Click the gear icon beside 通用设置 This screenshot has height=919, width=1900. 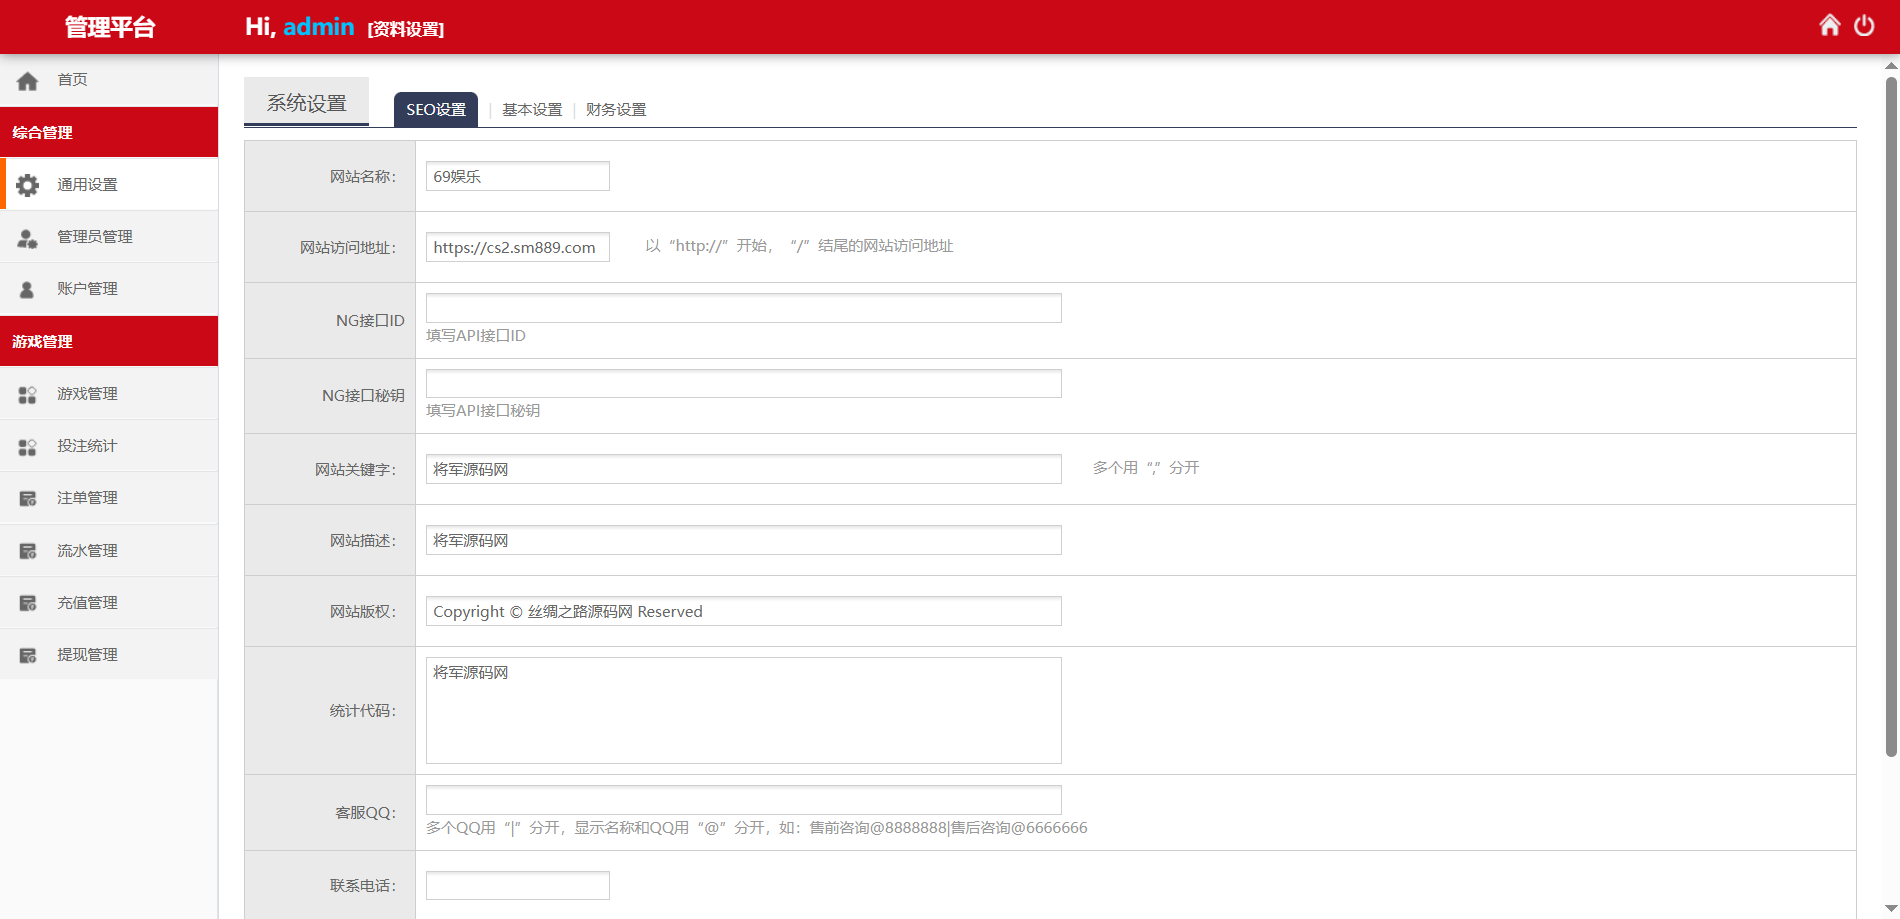[28, 185]
